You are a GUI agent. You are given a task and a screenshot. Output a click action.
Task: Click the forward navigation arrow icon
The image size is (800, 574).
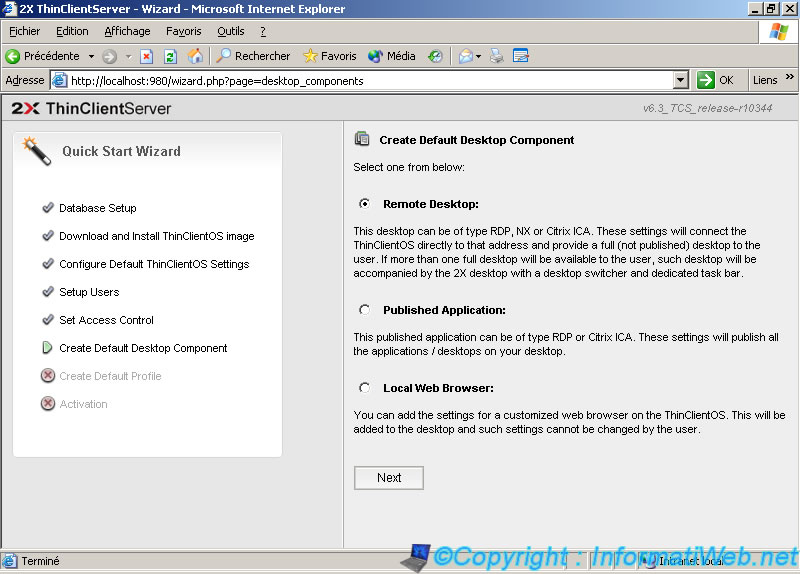click(x=109, y=56)
